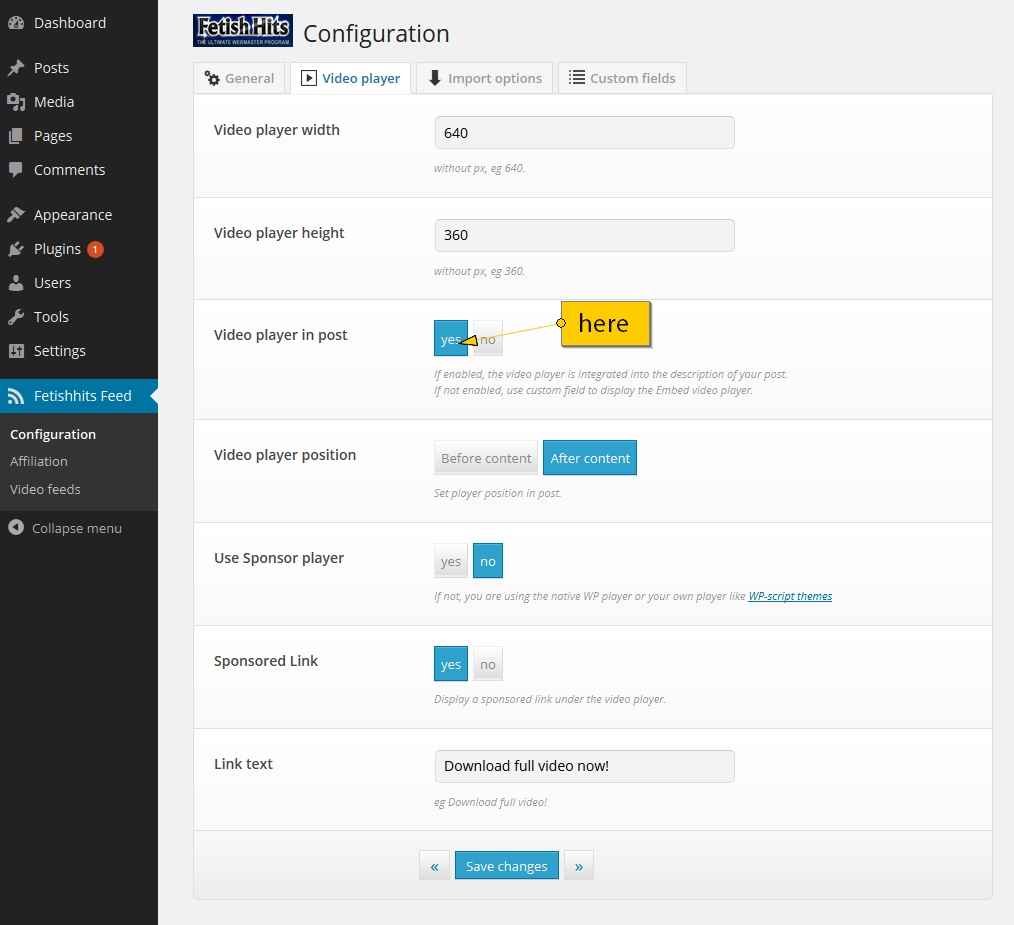Select Before content player position
The width and height of the screenshot is (1014, 925).
click(x=486, y=458)
